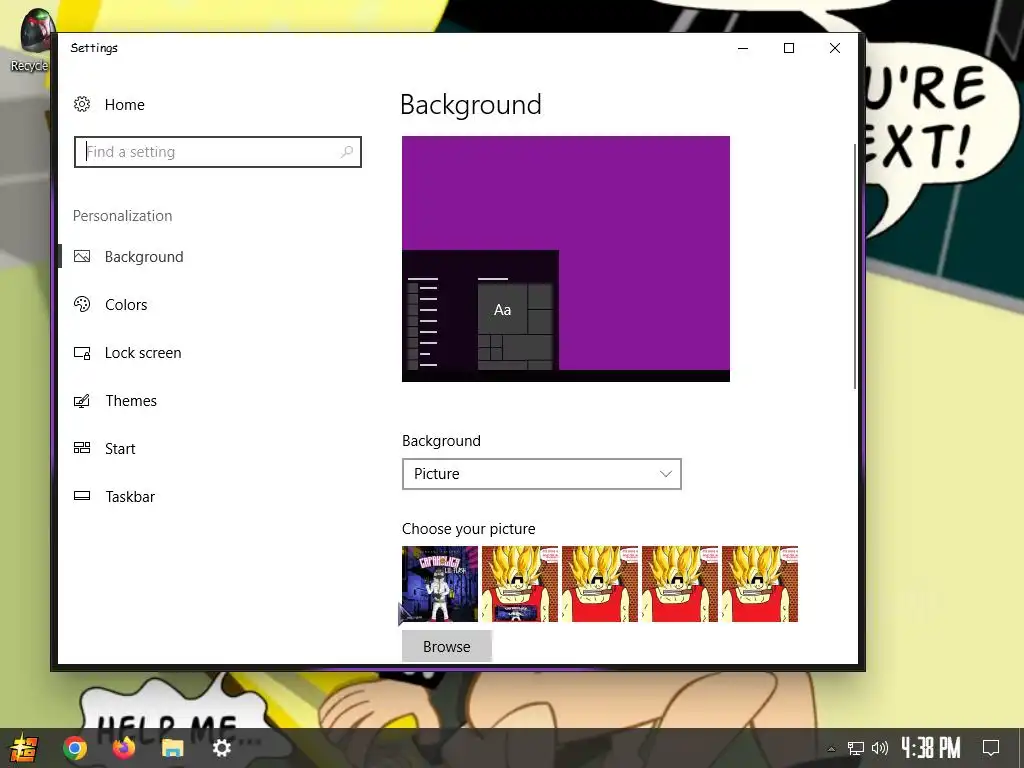Open the Background page in Personalization
This screenshot has height=768, width=1024.
click(x=144, y=257)
